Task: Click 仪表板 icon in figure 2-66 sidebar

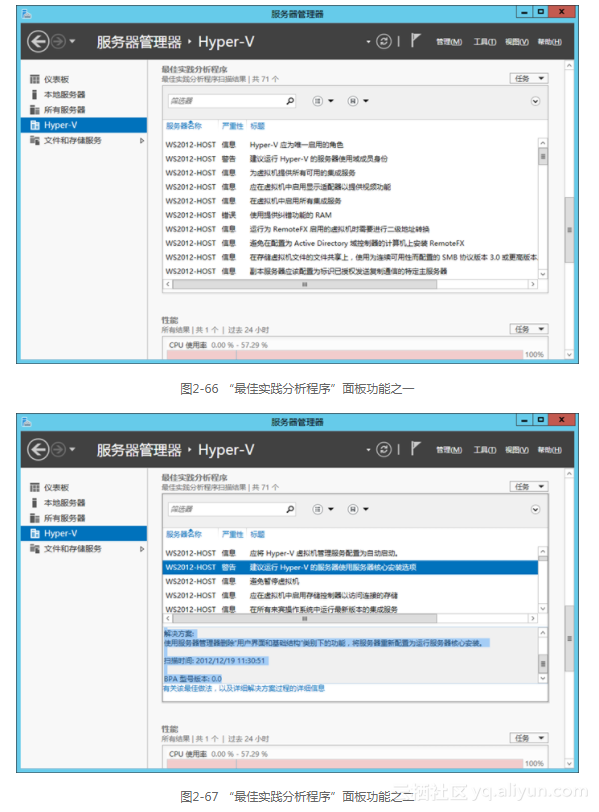Action: (x=35, y=79)
